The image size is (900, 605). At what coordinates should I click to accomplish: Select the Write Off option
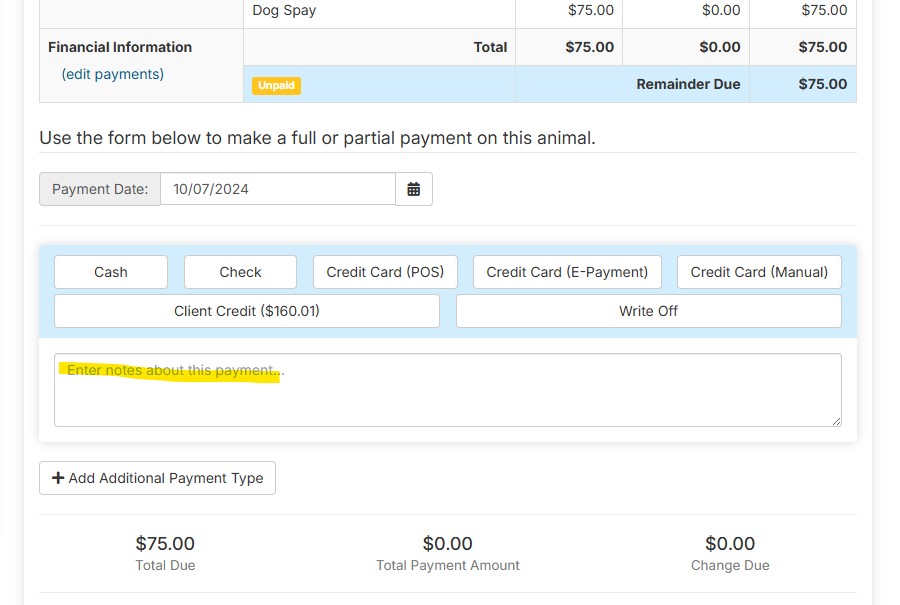click(x=648, y=311)
